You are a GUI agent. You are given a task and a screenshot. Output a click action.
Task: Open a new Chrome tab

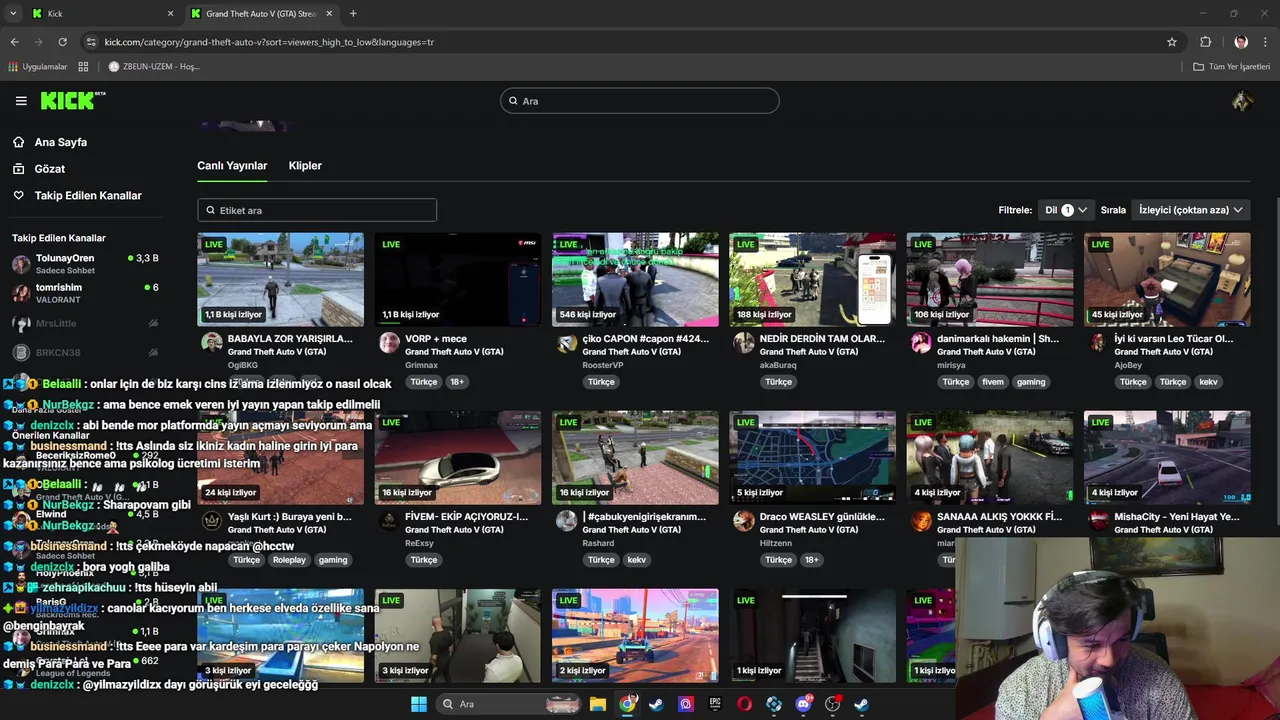pos(353,14)
